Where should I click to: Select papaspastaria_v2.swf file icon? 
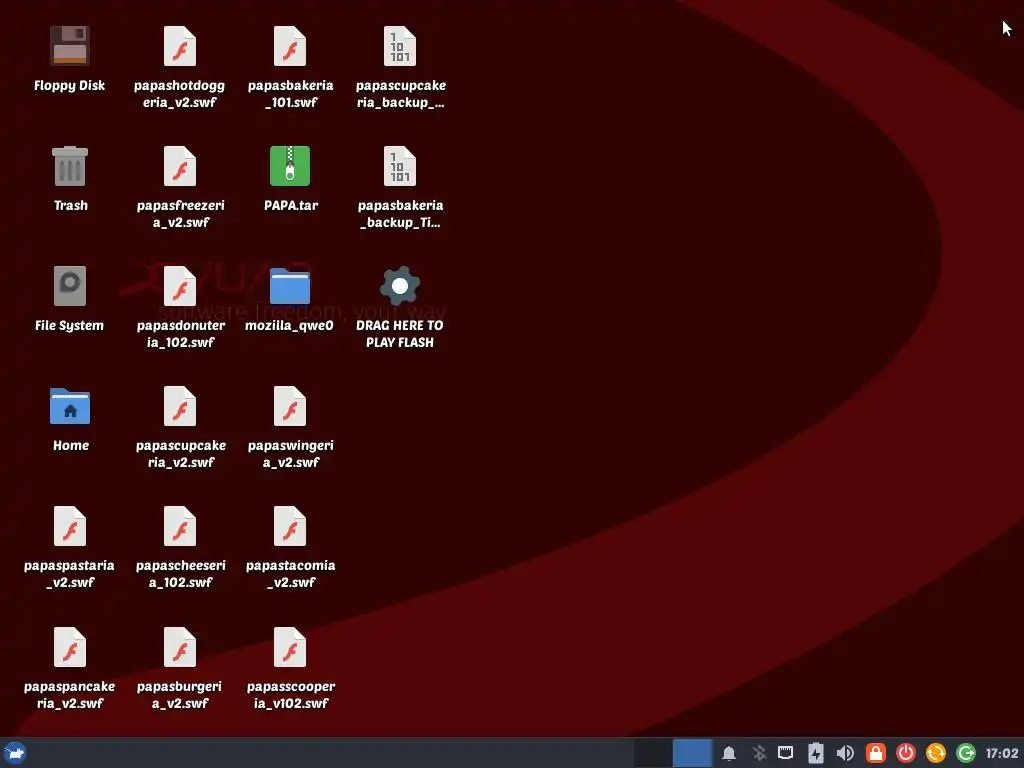point(69,526)
